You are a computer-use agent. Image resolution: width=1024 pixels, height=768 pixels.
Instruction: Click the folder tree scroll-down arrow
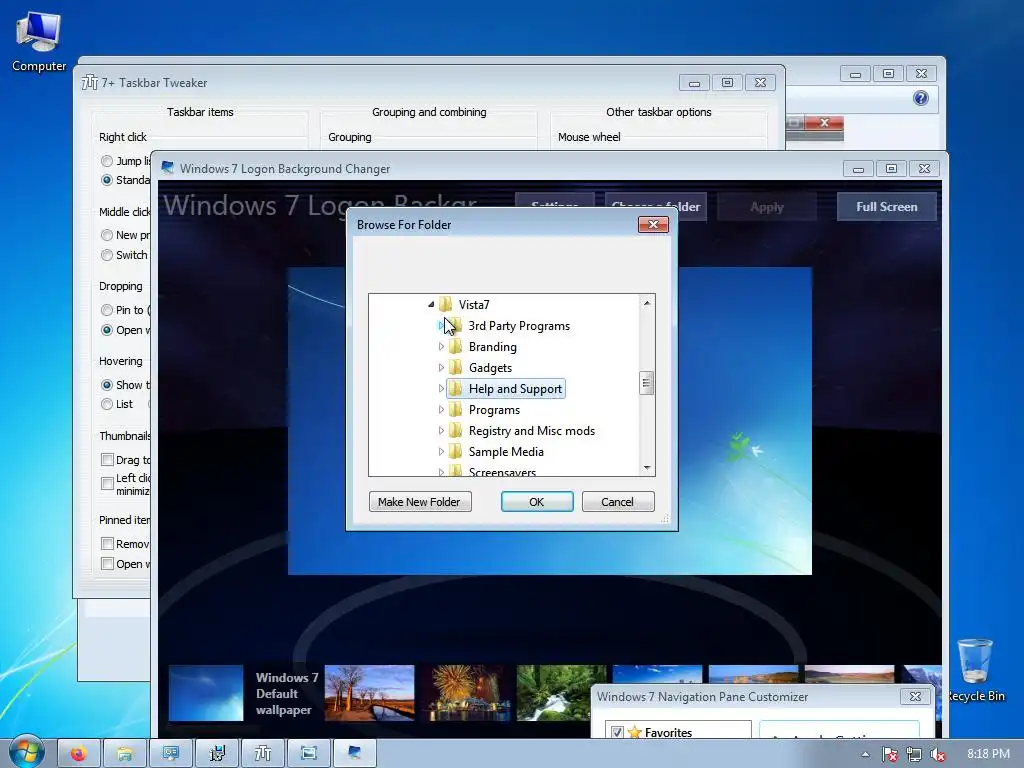click(x=647, y=468)
